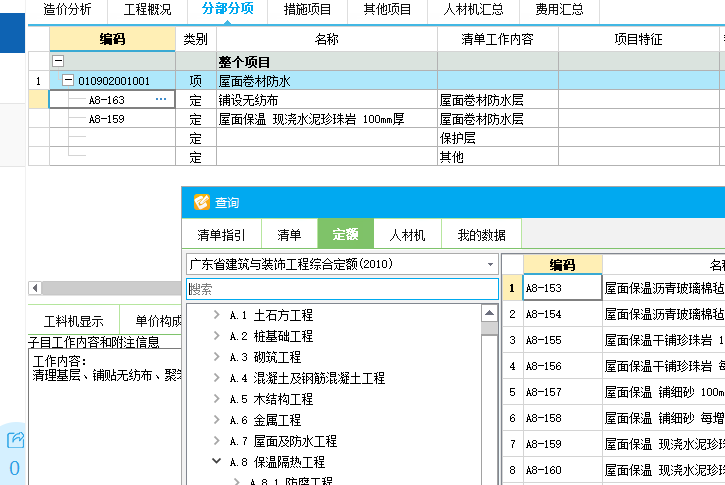Expand A.7 屋面及防水工程 tree node
This screenshot has width=725, height=485.
216,441
